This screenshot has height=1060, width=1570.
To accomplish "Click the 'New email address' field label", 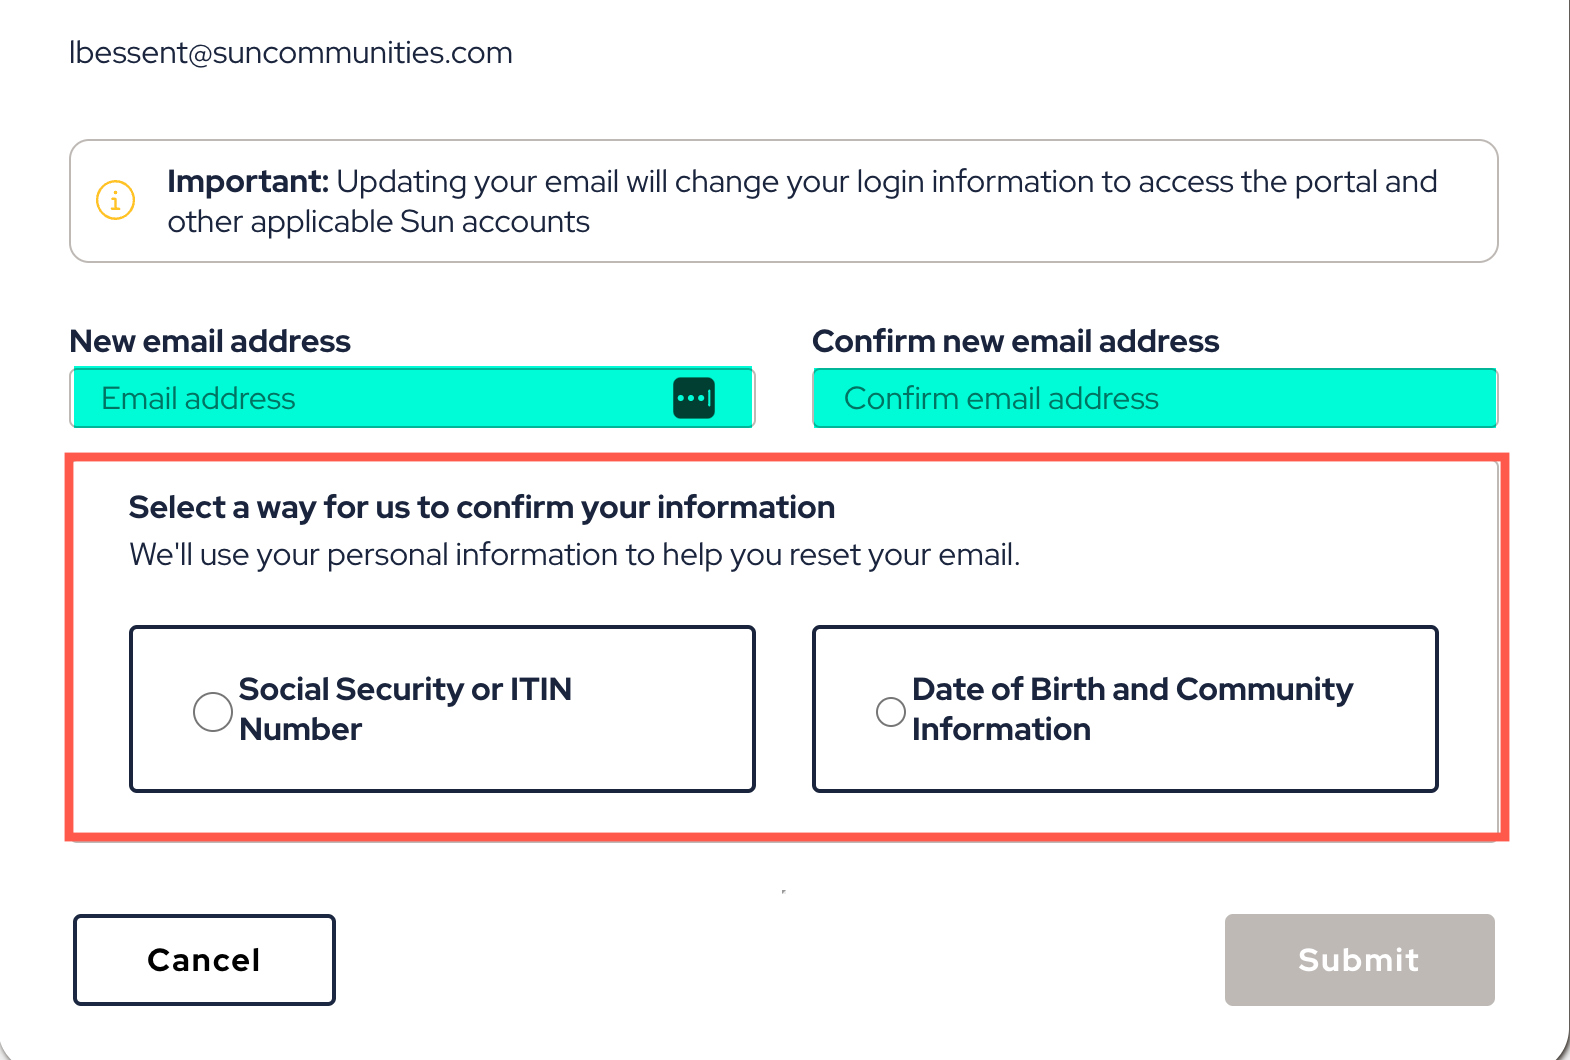I will [x=210, y=341].
